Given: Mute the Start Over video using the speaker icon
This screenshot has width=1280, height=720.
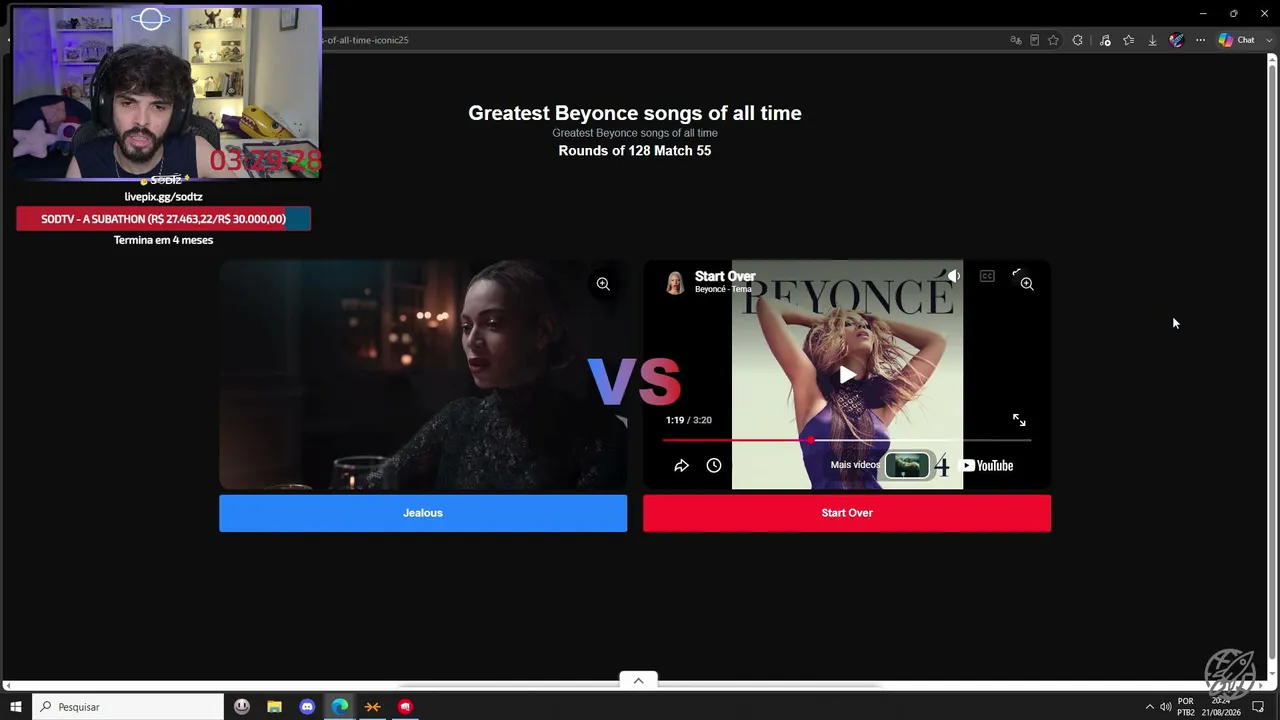Looking at the screenshot, I should pyautogui.click(x=954, y=276).
